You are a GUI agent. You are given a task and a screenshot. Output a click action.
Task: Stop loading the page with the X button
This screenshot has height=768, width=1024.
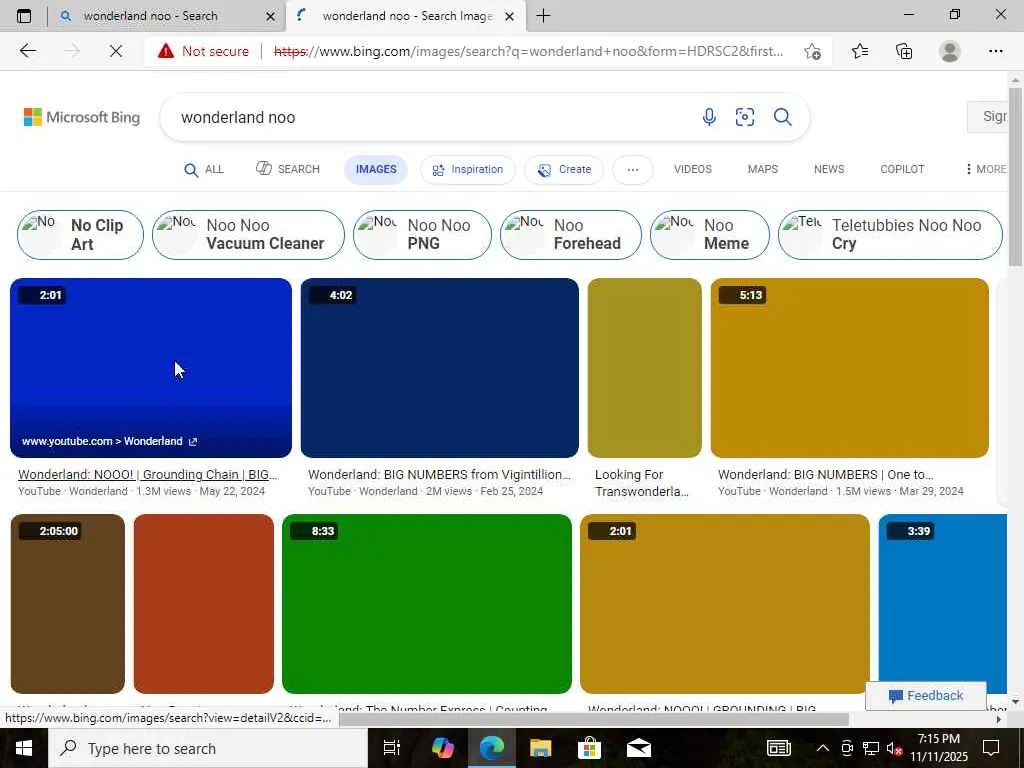pyautogui.click(x=116, y=51)
